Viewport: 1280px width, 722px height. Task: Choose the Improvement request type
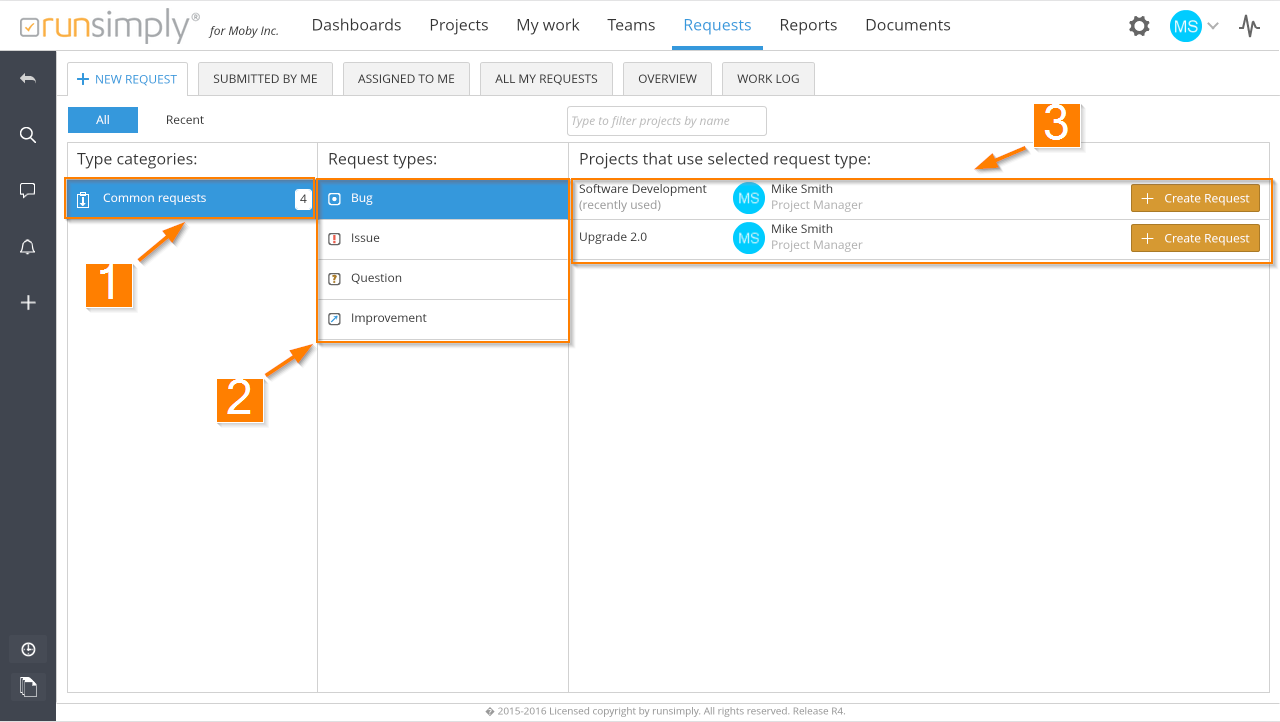(443, 319)
